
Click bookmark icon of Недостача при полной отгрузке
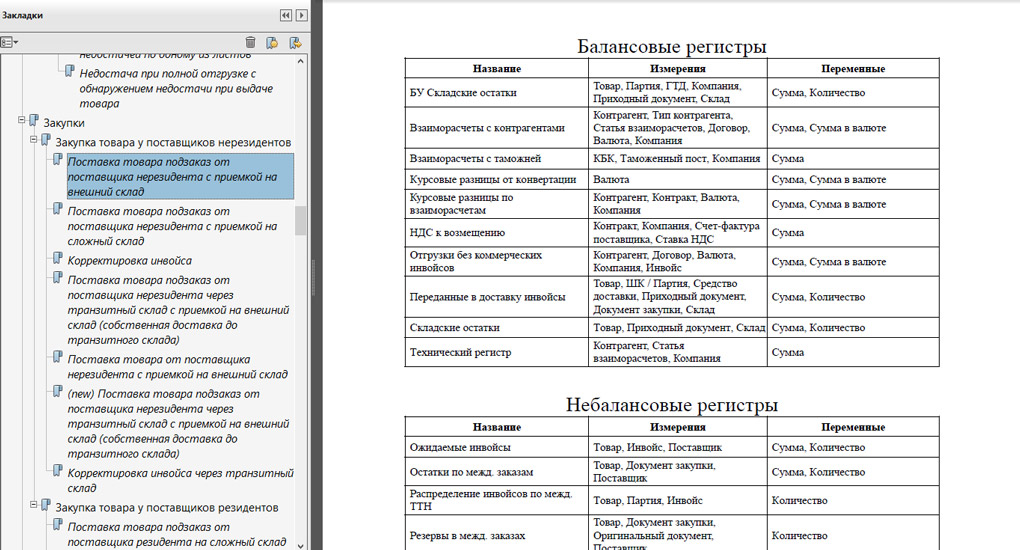(70, 71)
